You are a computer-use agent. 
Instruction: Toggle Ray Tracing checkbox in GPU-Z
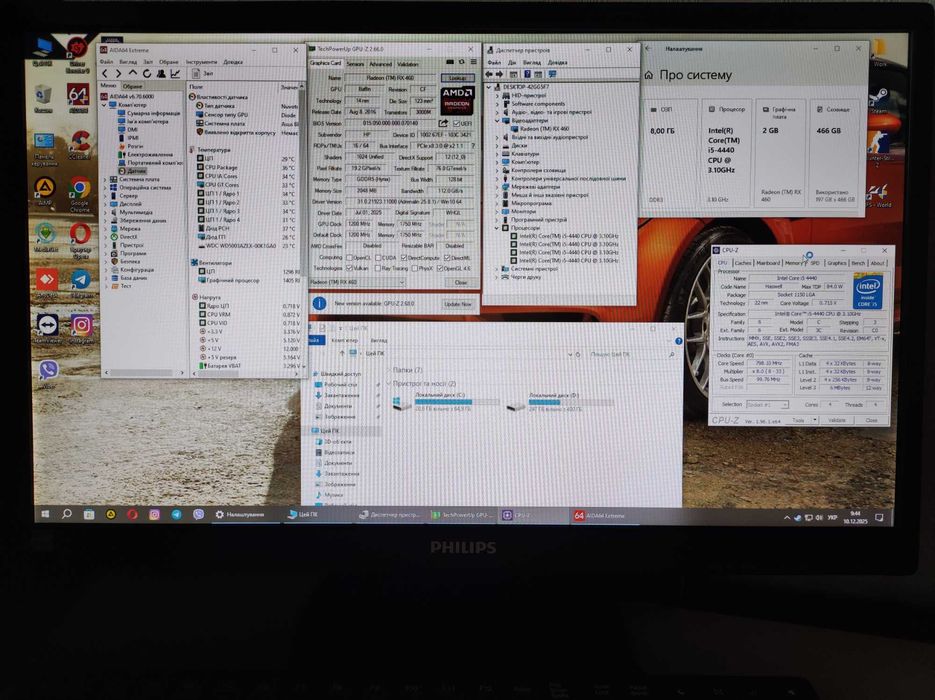point(377,268)
